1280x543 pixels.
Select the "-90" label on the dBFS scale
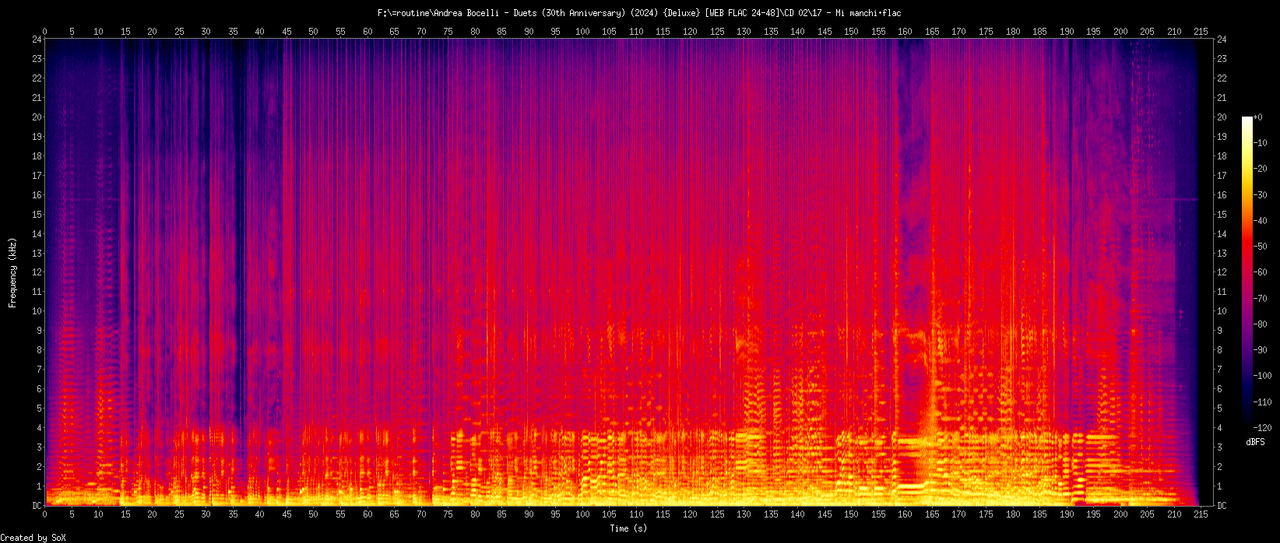tap(1262, 349)
